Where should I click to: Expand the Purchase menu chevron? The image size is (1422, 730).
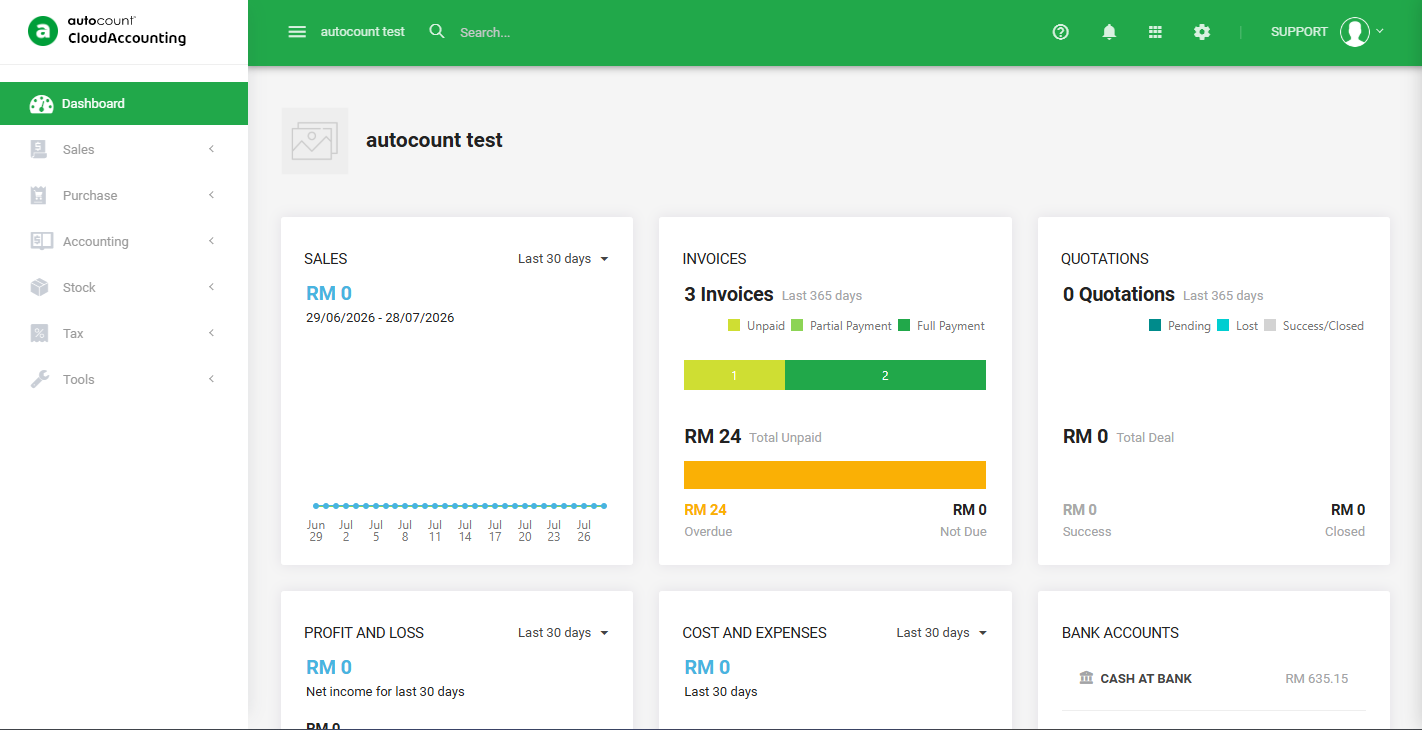pyautogui.click(x=211, y=195)
